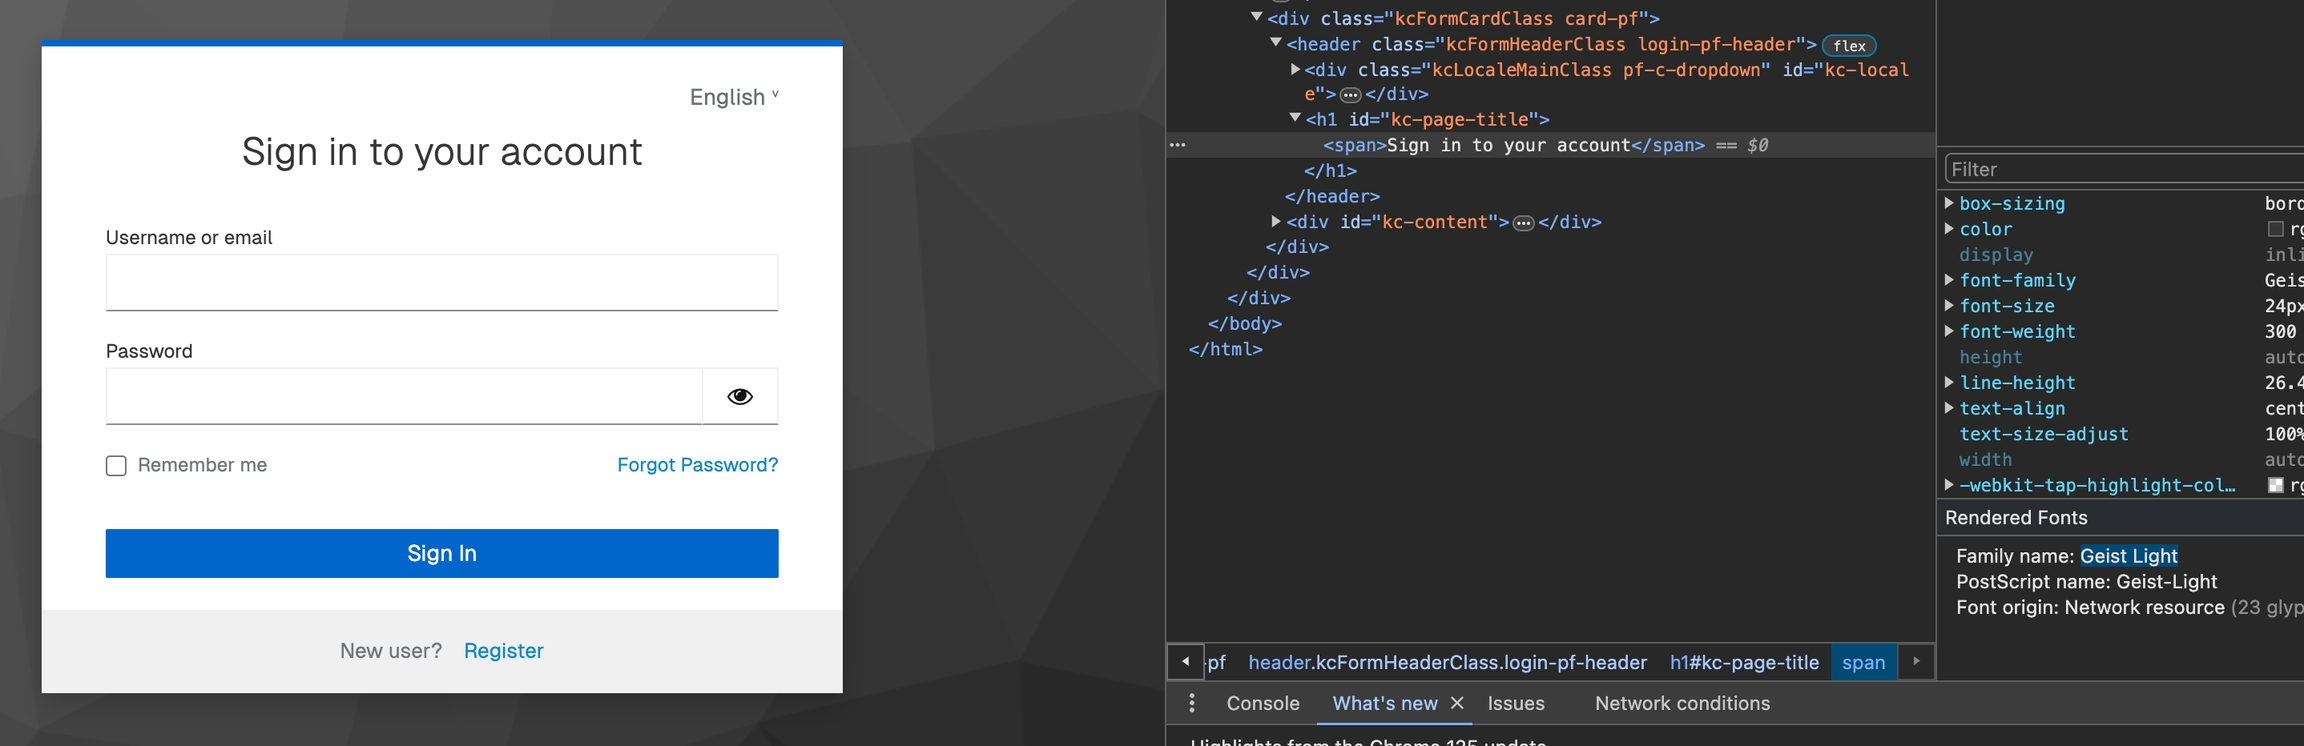2304x746 pixels.
Task: Enable the Remember me checkbox
Action: pos(116,466)
